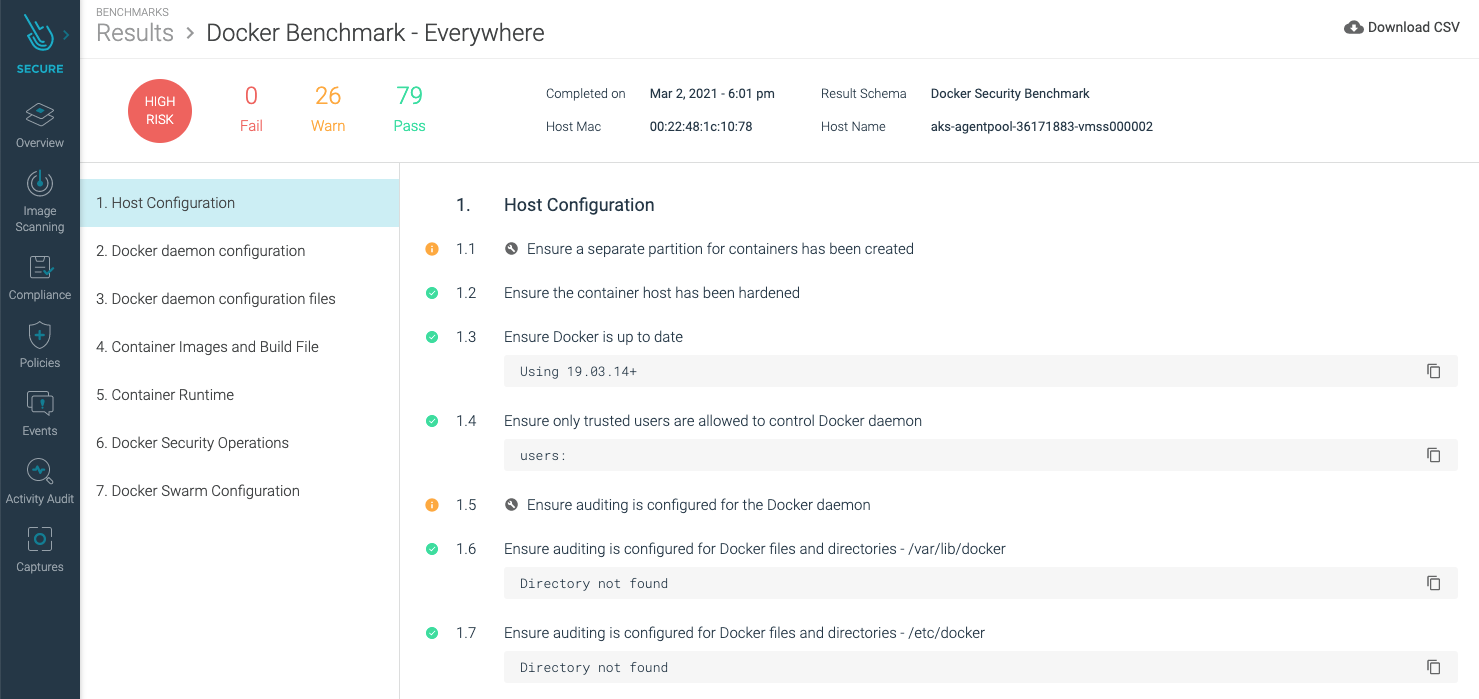The height and width of the screenshot is (699, 1479).
Task: Click remediation wrench icon on rule 1.1
Action: [511, 249]
